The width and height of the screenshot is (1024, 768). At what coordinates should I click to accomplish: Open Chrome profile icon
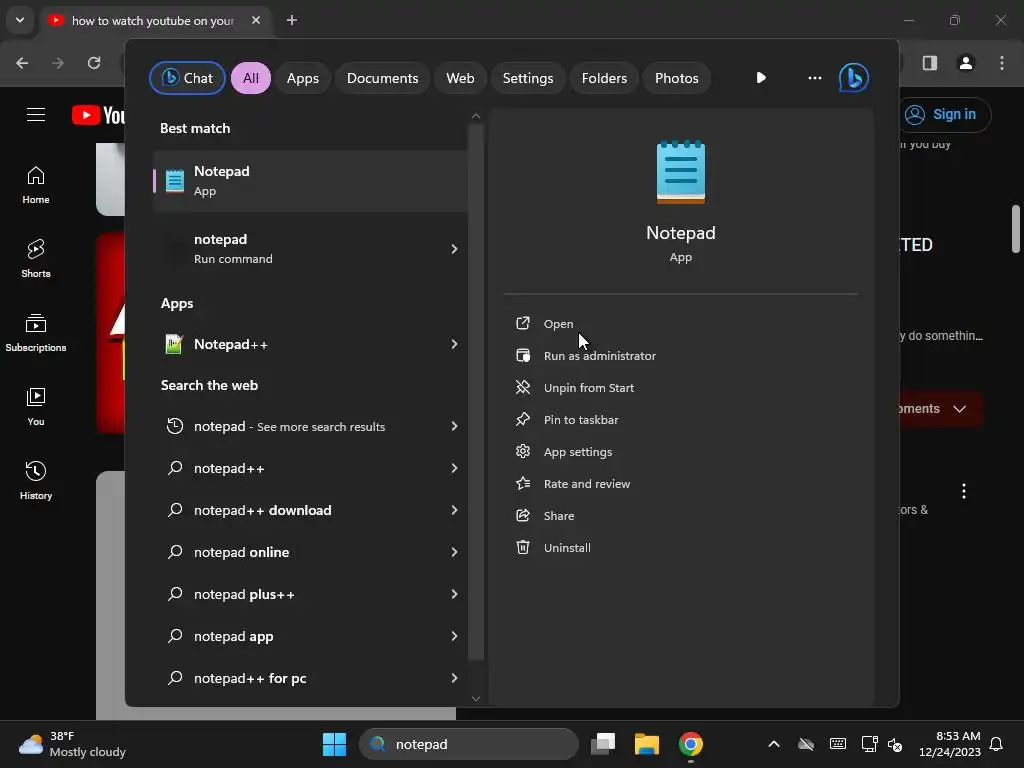point(966,63)
